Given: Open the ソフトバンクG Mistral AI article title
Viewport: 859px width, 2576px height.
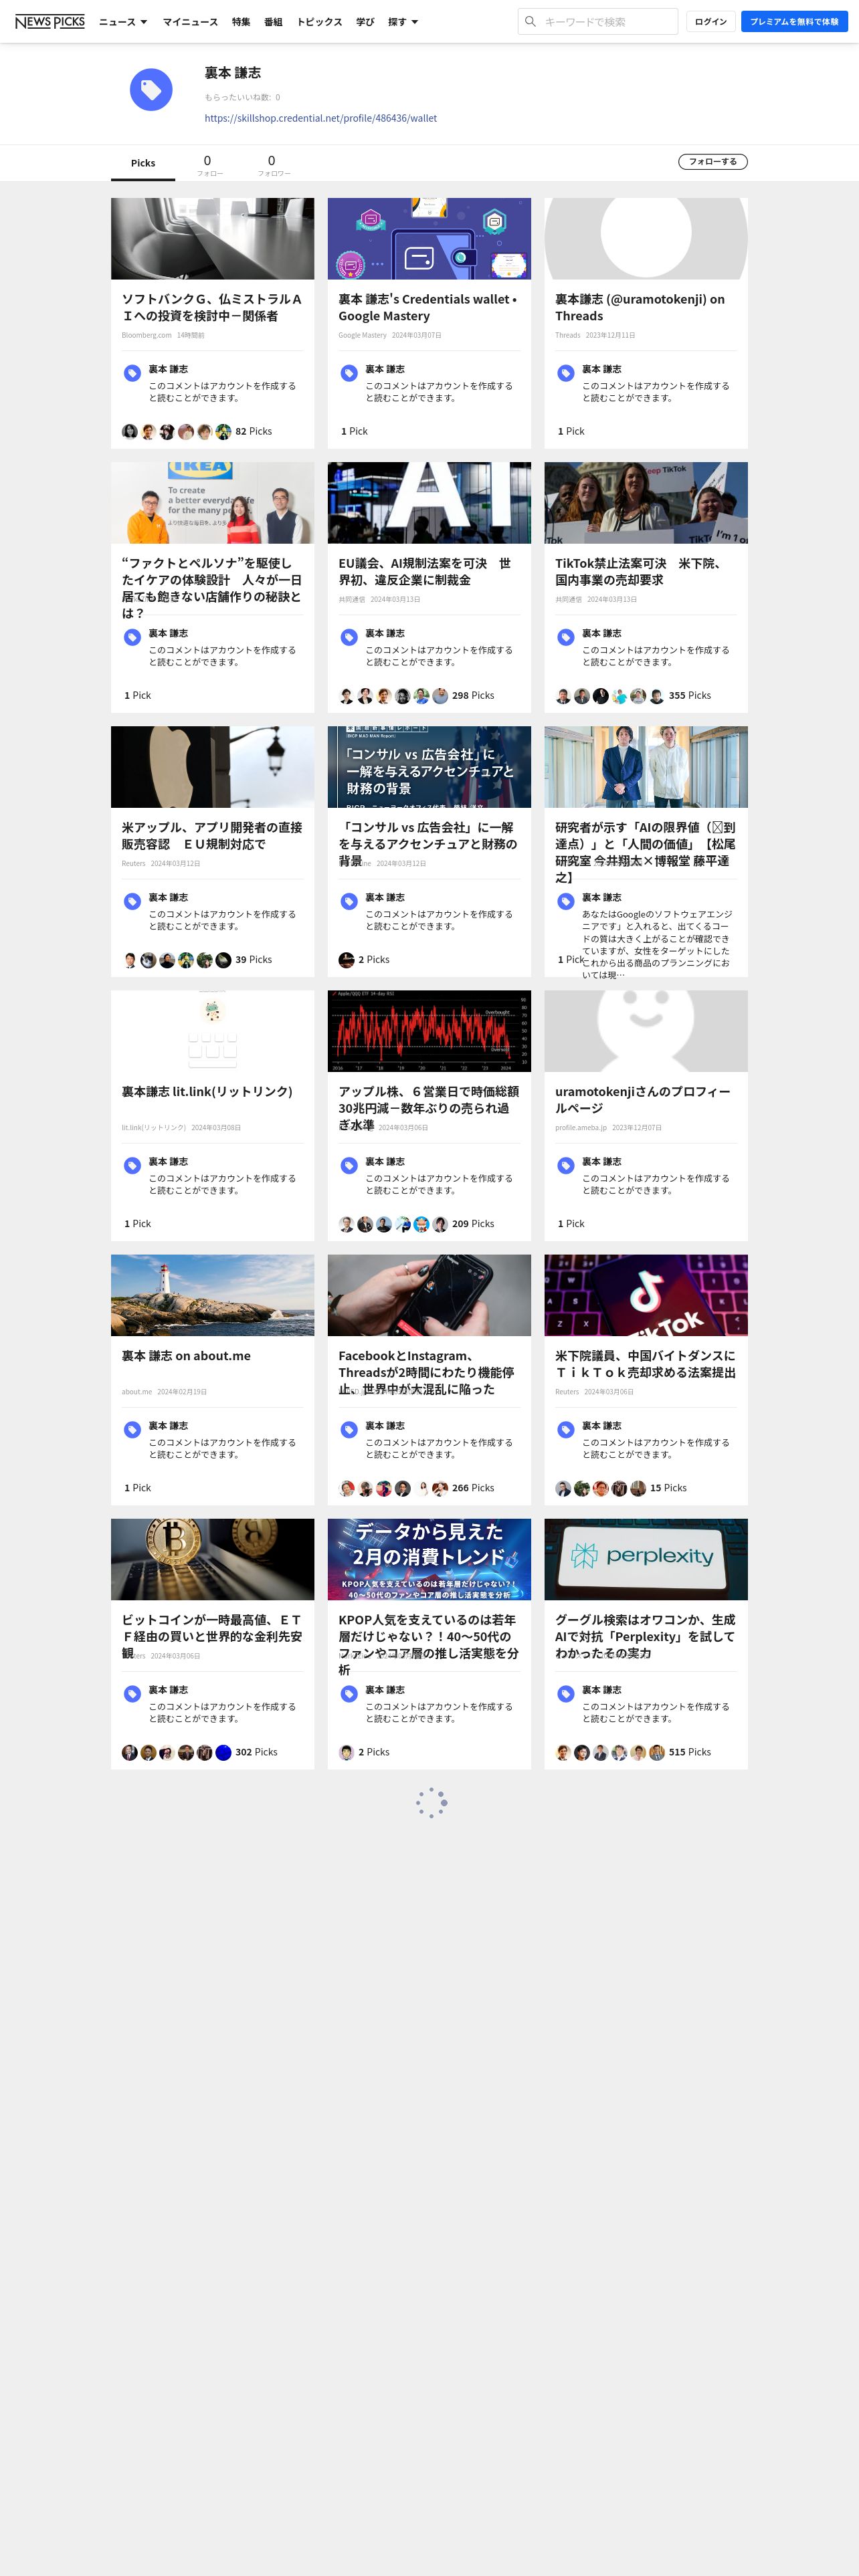Looking at the screenshot, I should pyautogui.click(x=212, y=307).
